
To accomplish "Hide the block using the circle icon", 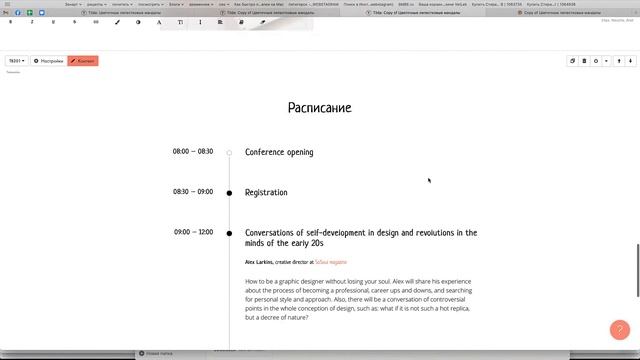I will 596,61.
